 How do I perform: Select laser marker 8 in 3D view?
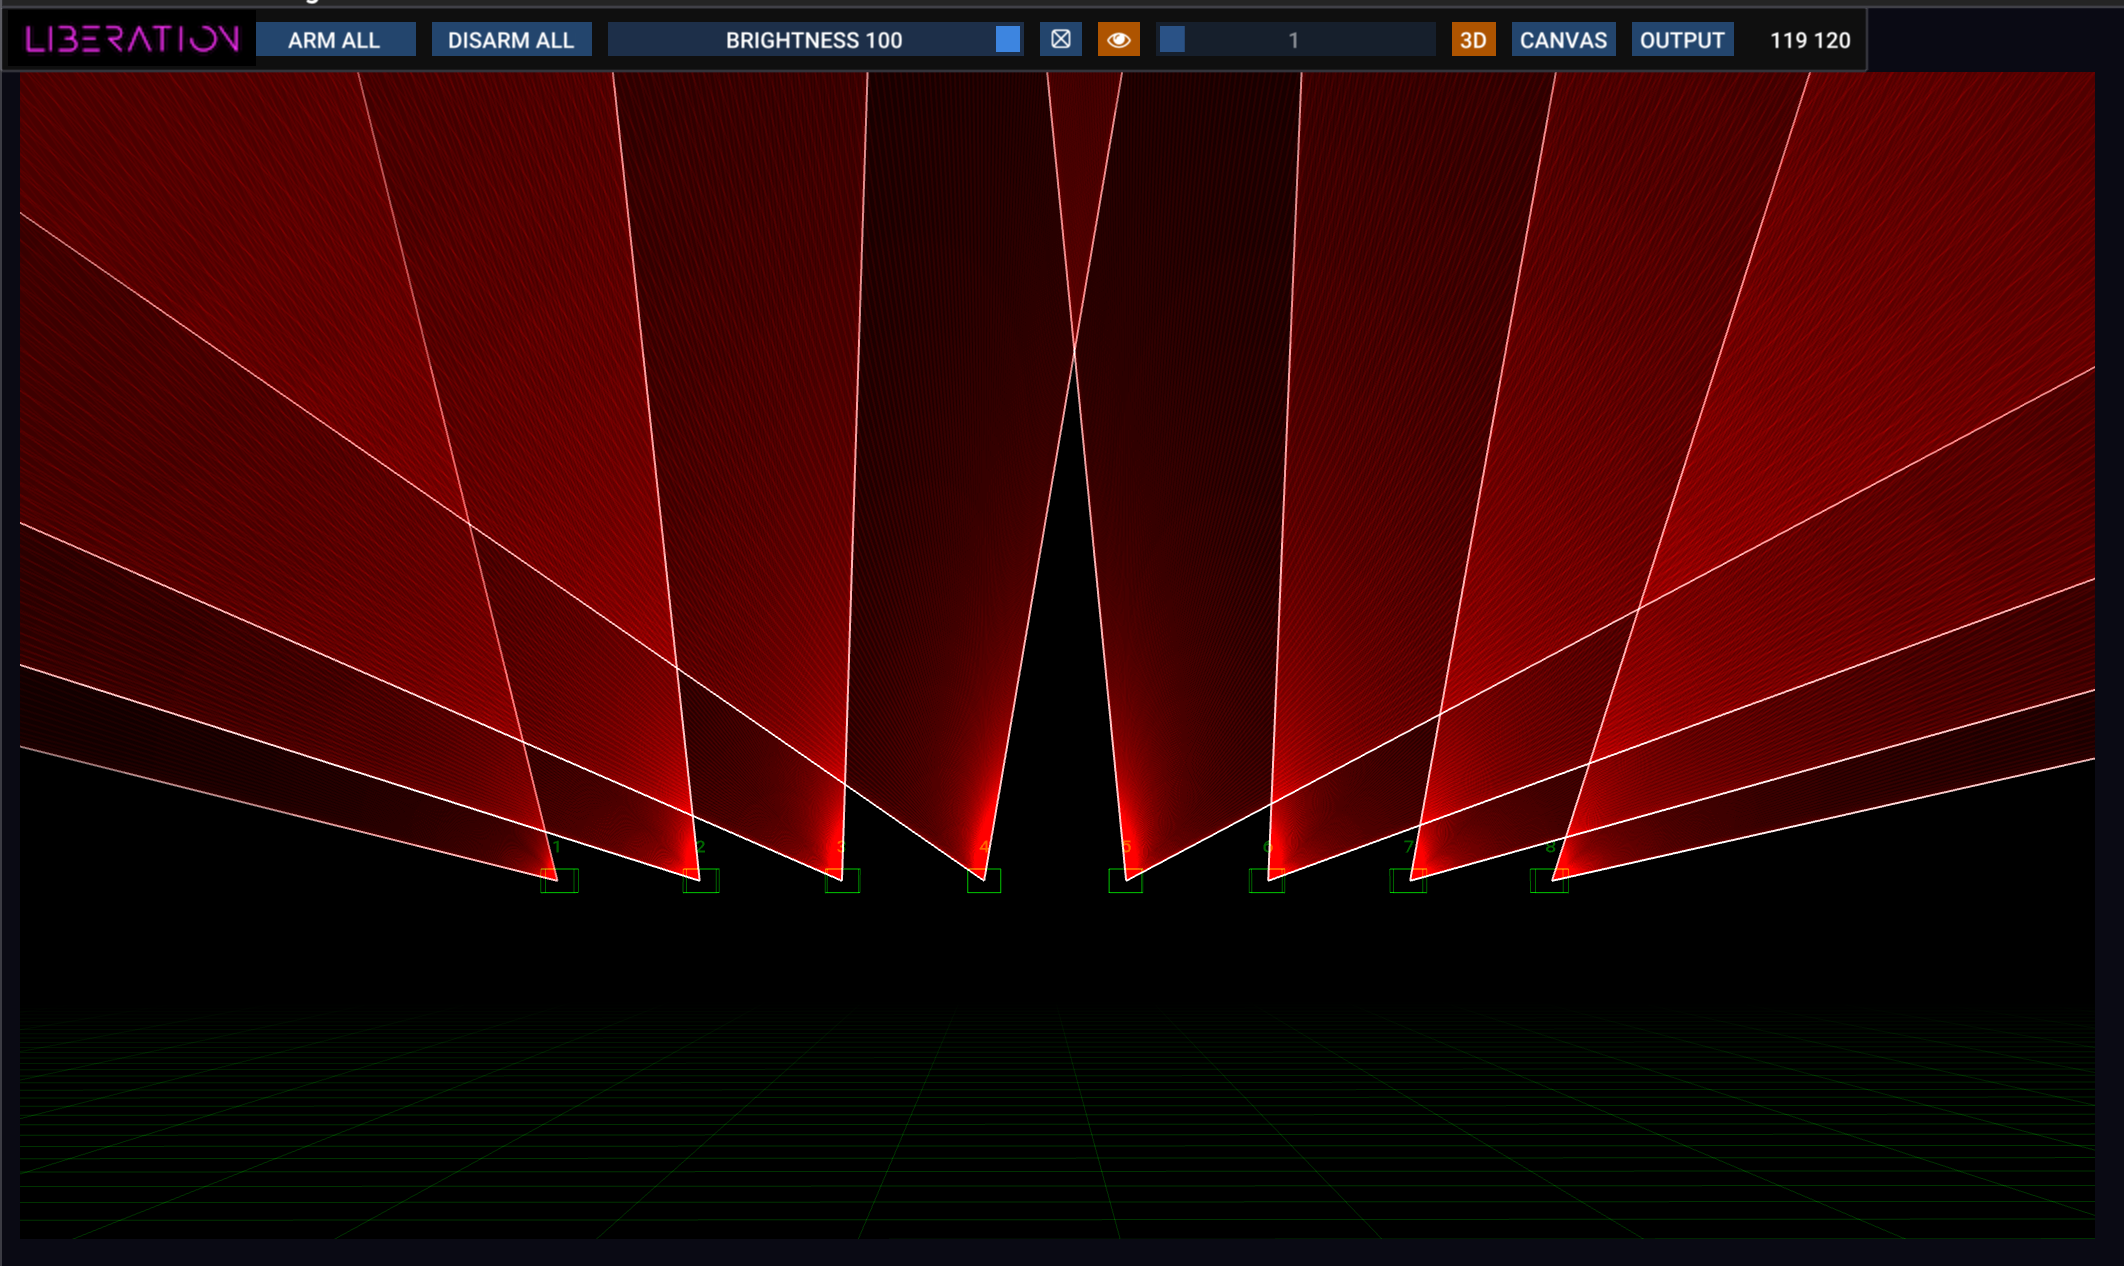click(x=1549, y=881)
